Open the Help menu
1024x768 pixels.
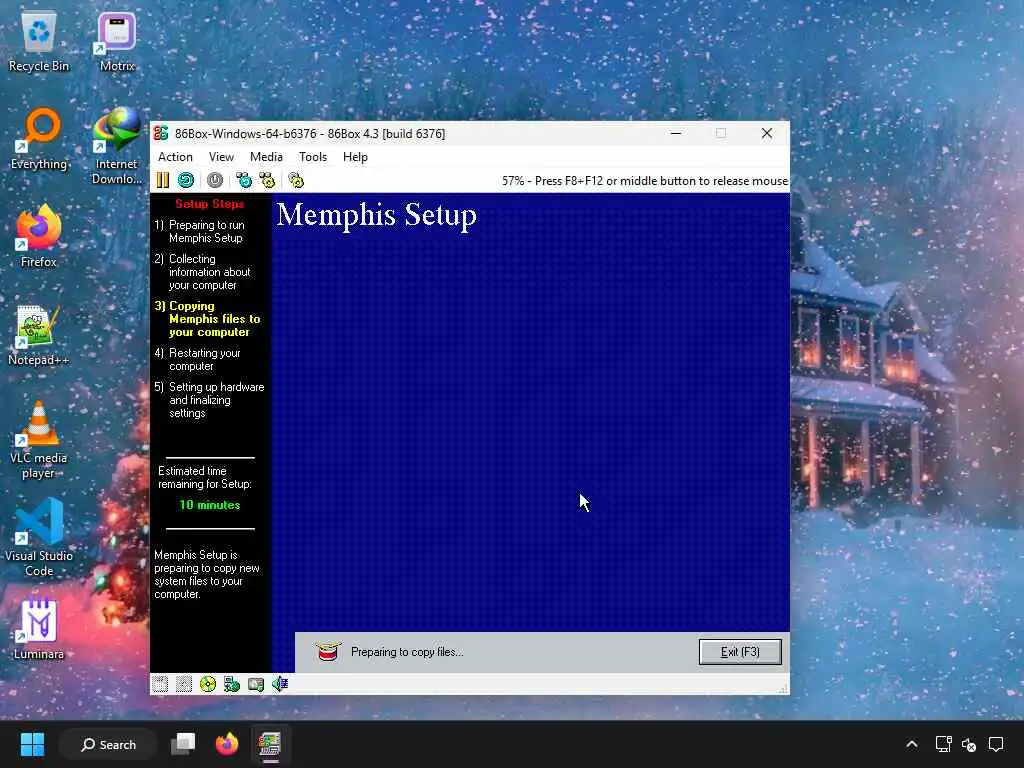(x=355, y=157)
